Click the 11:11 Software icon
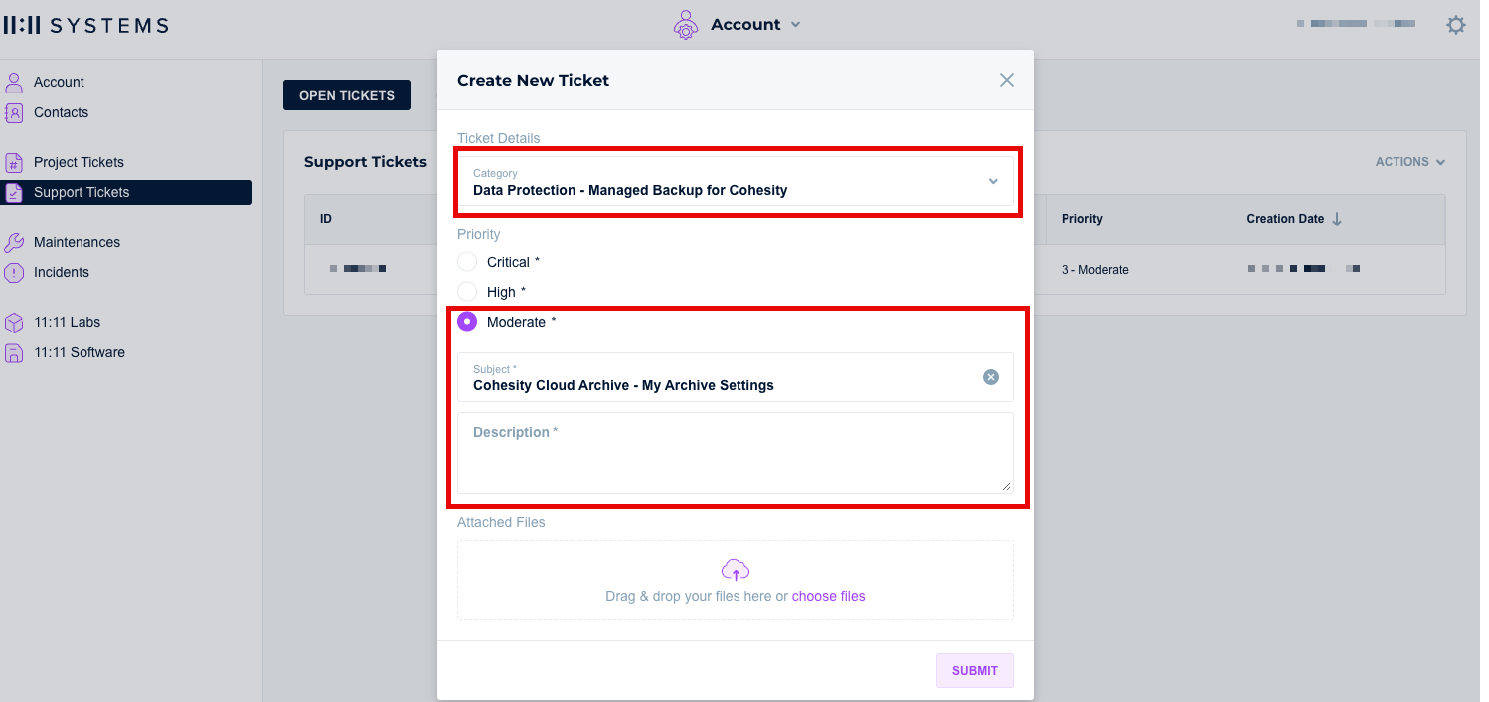 coord(14,352)
